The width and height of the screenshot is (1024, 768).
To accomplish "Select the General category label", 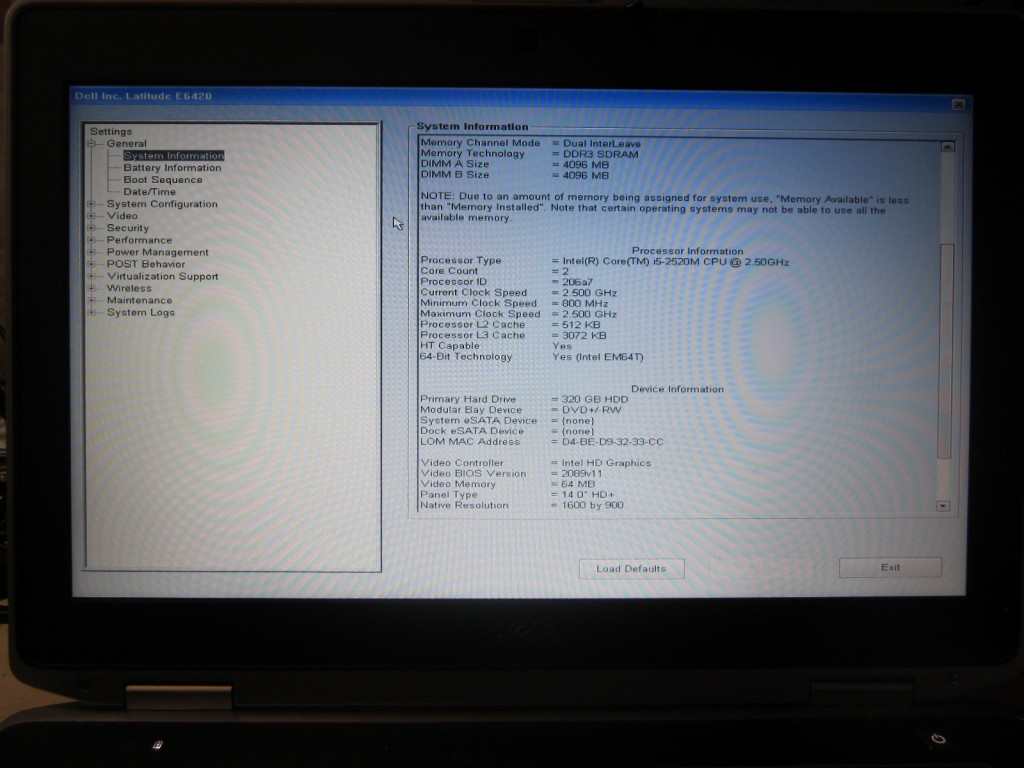I will 127,144.
